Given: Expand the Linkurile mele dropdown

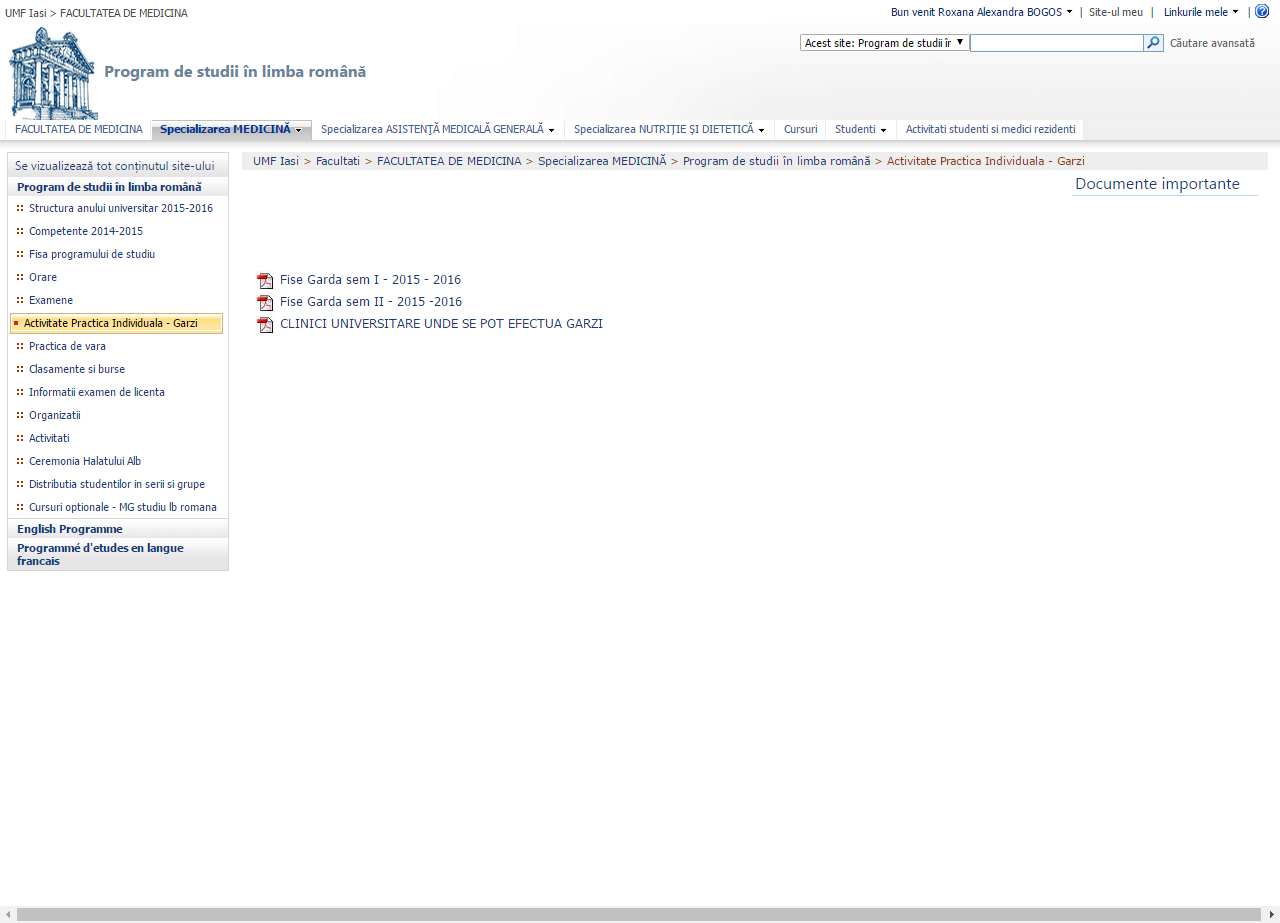Looking at the screenshot, I should tap(1200, 12).
